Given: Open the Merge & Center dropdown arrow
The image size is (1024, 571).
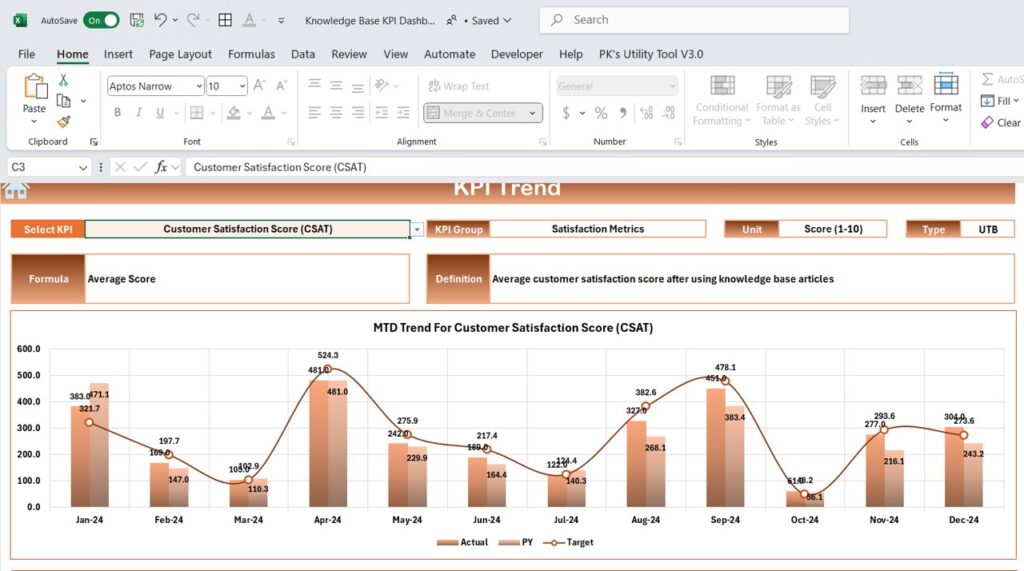Looking at the screenshot, I should (x=533, y=113).
